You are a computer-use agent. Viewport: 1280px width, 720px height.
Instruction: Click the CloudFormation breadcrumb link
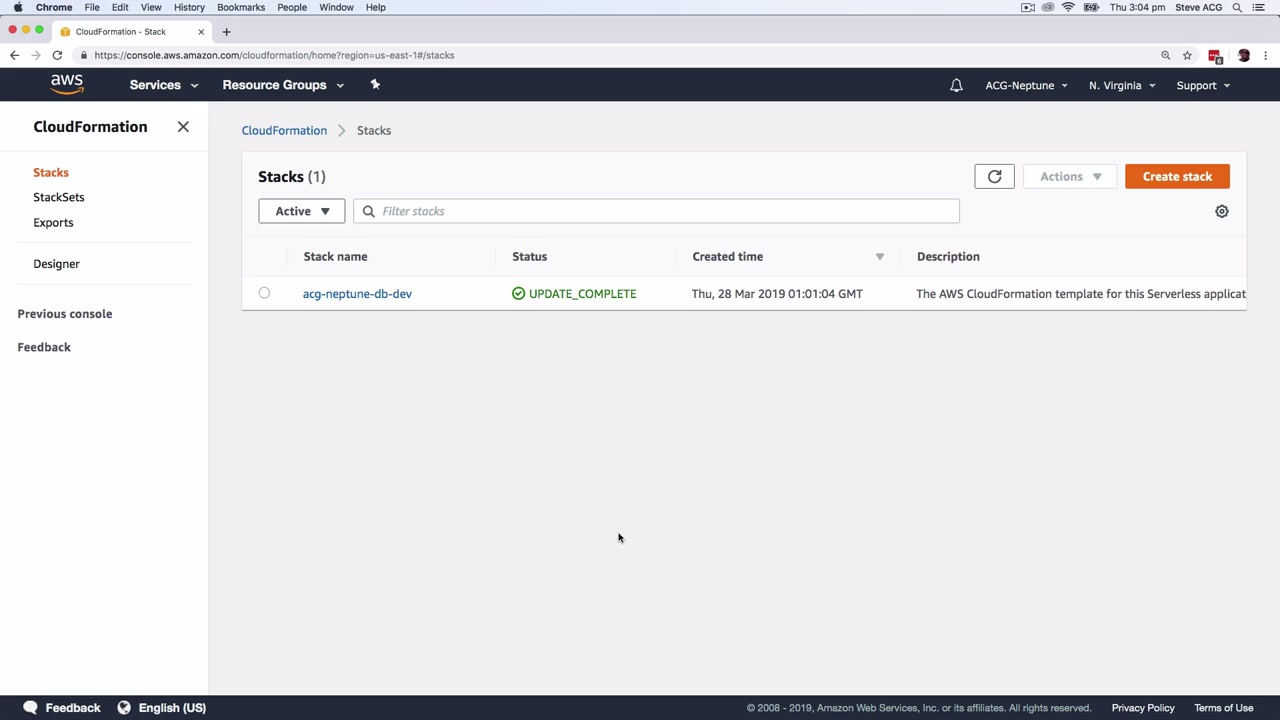[x=284, y=131]
